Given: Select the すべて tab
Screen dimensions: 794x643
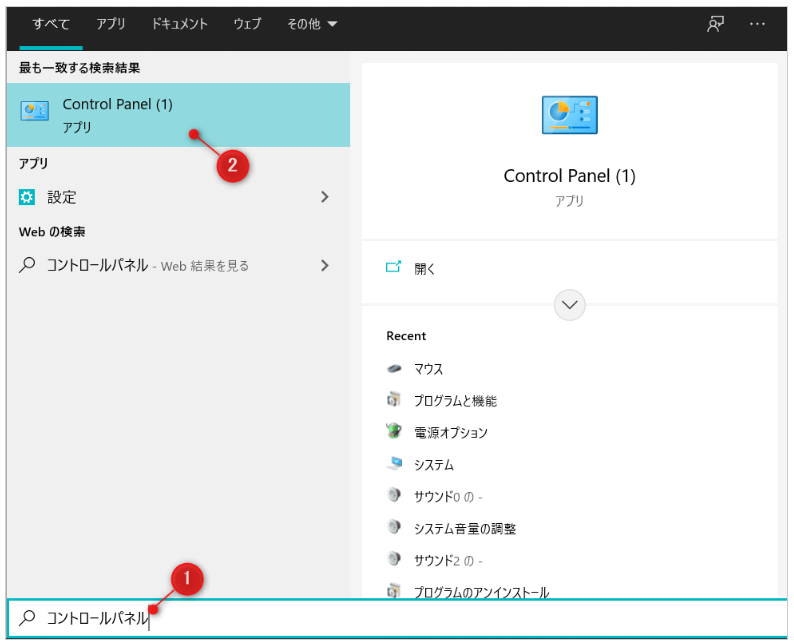Looking at the screenshot, I should click(x=51, y=24).
